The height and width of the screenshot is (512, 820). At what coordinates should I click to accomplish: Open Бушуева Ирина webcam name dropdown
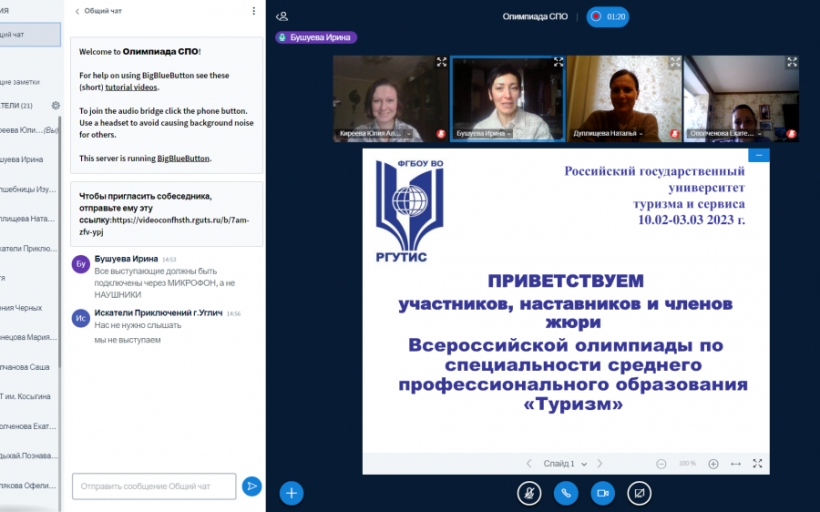(483, 134)
